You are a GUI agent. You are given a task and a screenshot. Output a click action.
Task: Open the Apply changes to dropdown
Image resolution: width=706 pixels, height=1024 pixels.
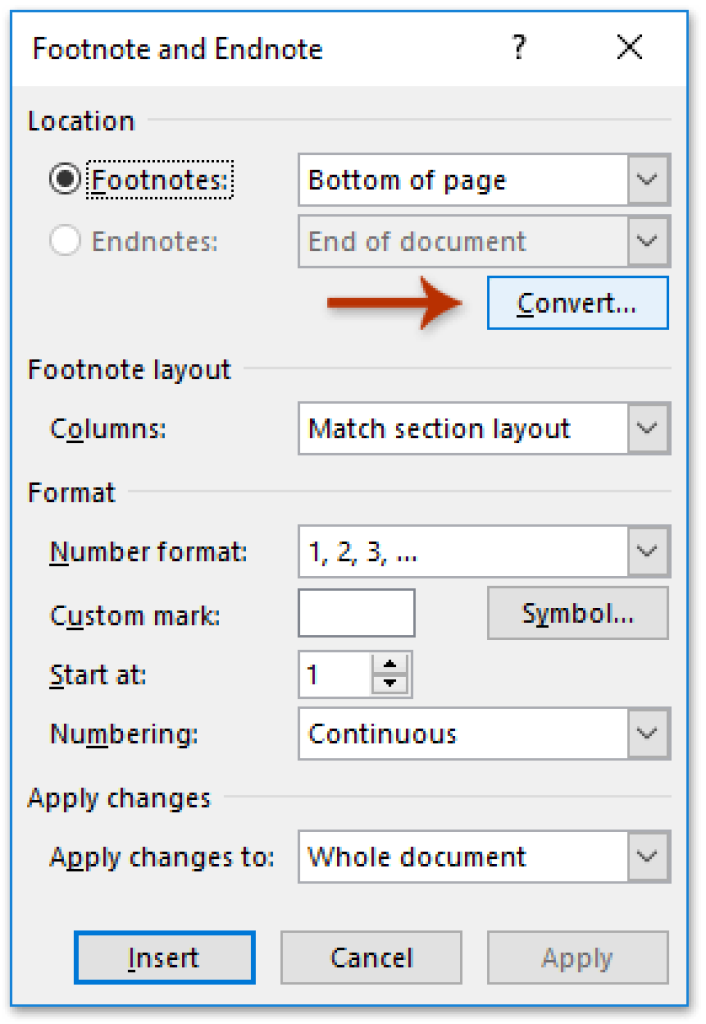click(x=648, y=857)
